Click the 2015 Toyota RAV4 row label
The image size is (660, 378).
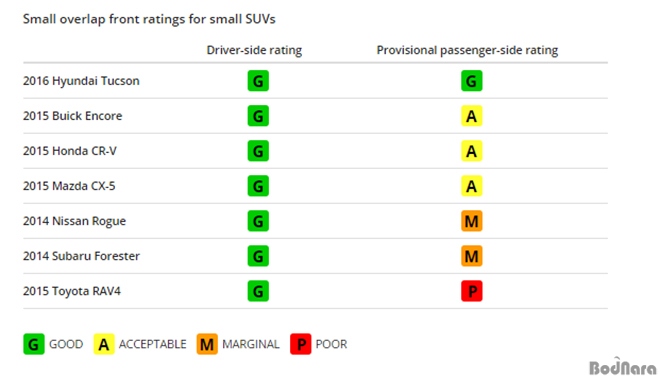click(72, 291)
